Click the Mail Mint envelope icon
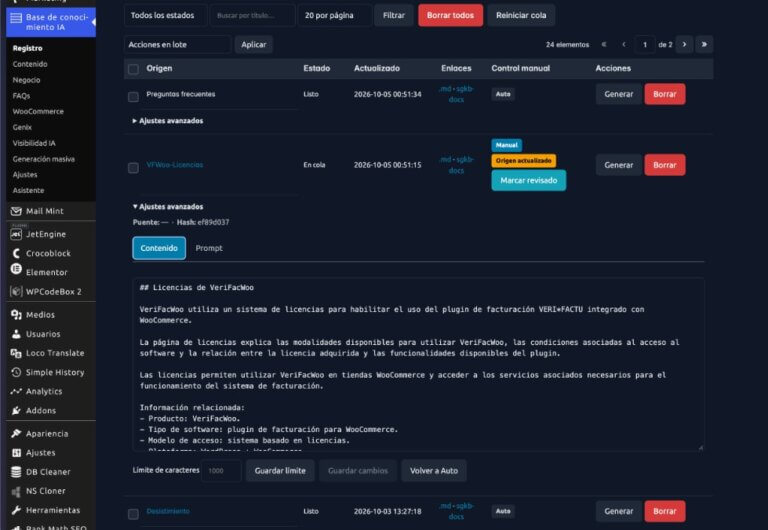The height and width of the screenshot is (530, 768). coord(16,211)
